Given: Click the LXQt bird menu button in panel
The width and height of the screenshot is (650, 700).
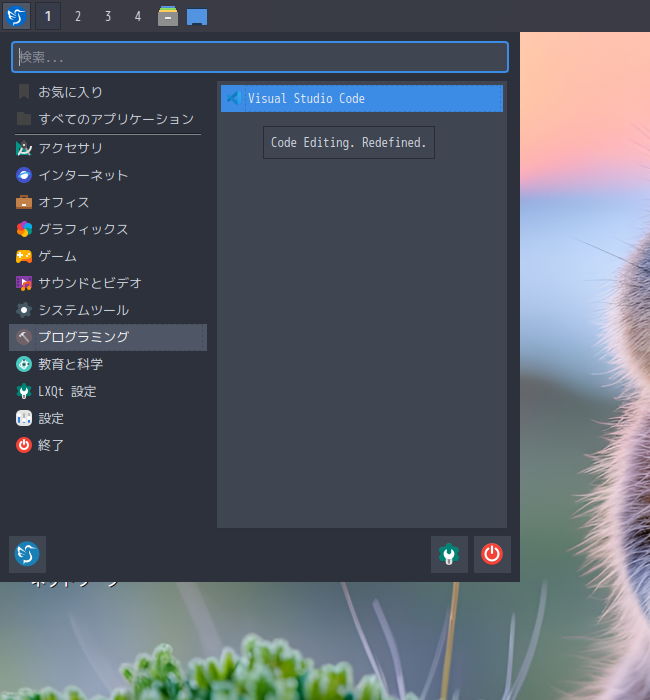Looking at the screenshot, I should [17, 16].
